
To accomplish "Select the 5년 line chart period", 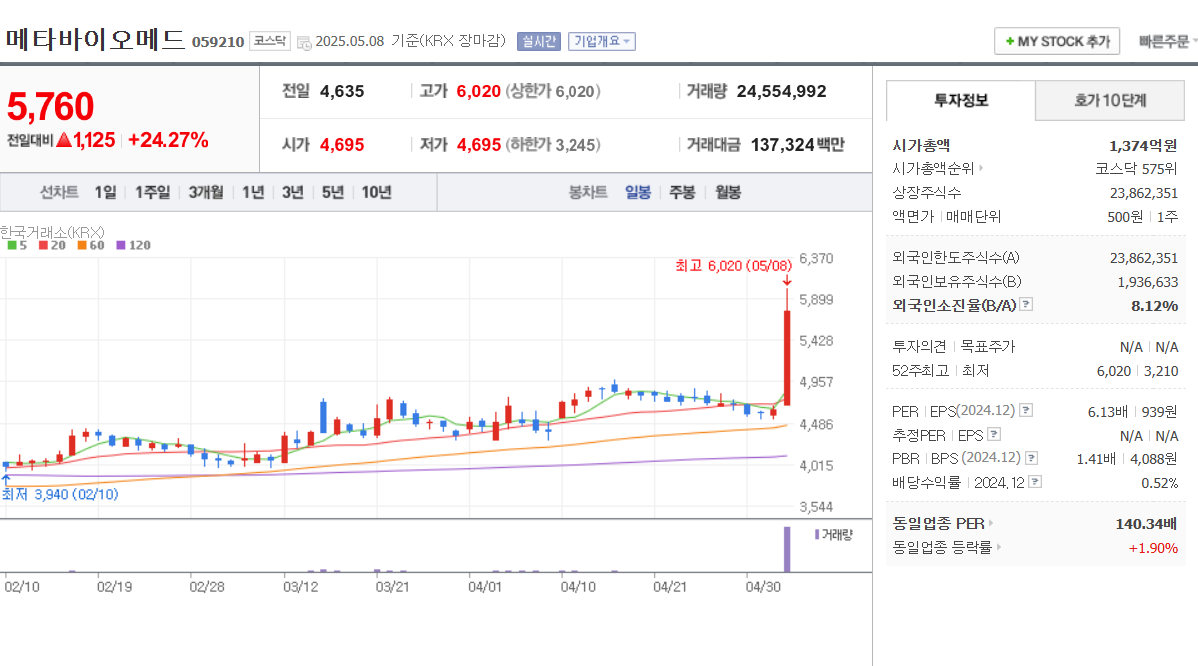I will pyautogui.click(x=332, y=192).
